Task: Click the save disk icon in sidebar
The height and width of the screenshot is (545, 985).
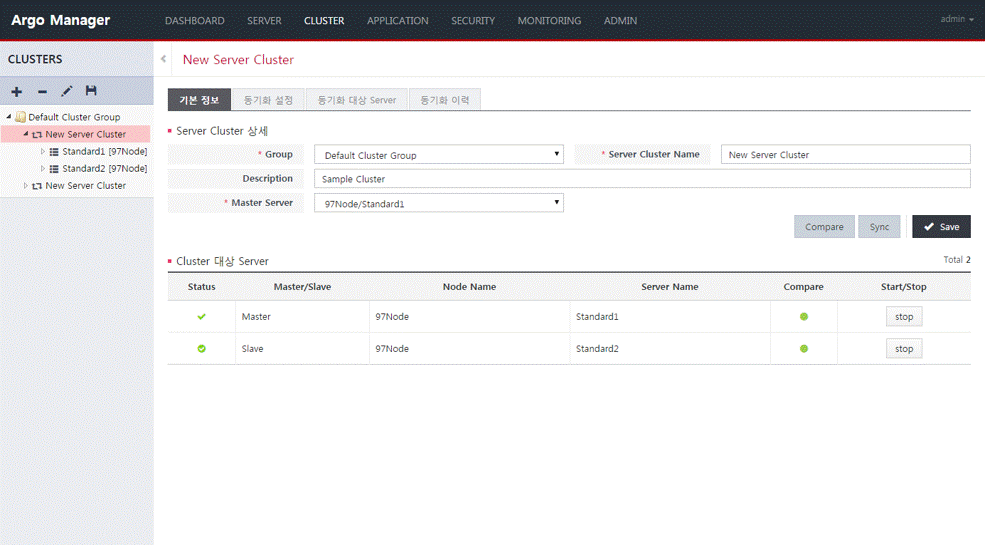Action: pyautogui.click(x=91, y=91)
